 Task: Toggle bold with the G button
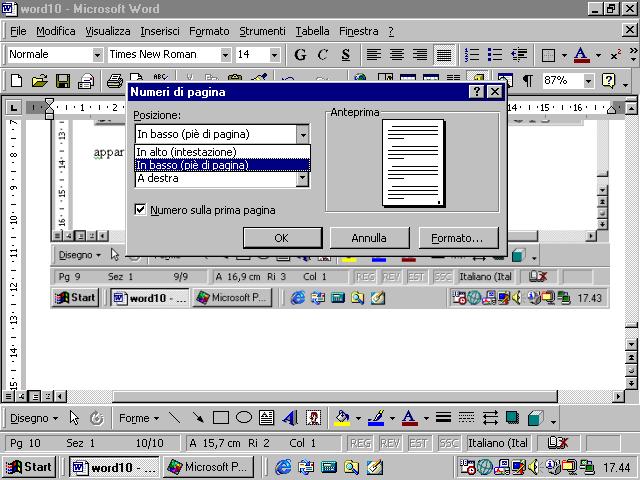tap(300, 54)
